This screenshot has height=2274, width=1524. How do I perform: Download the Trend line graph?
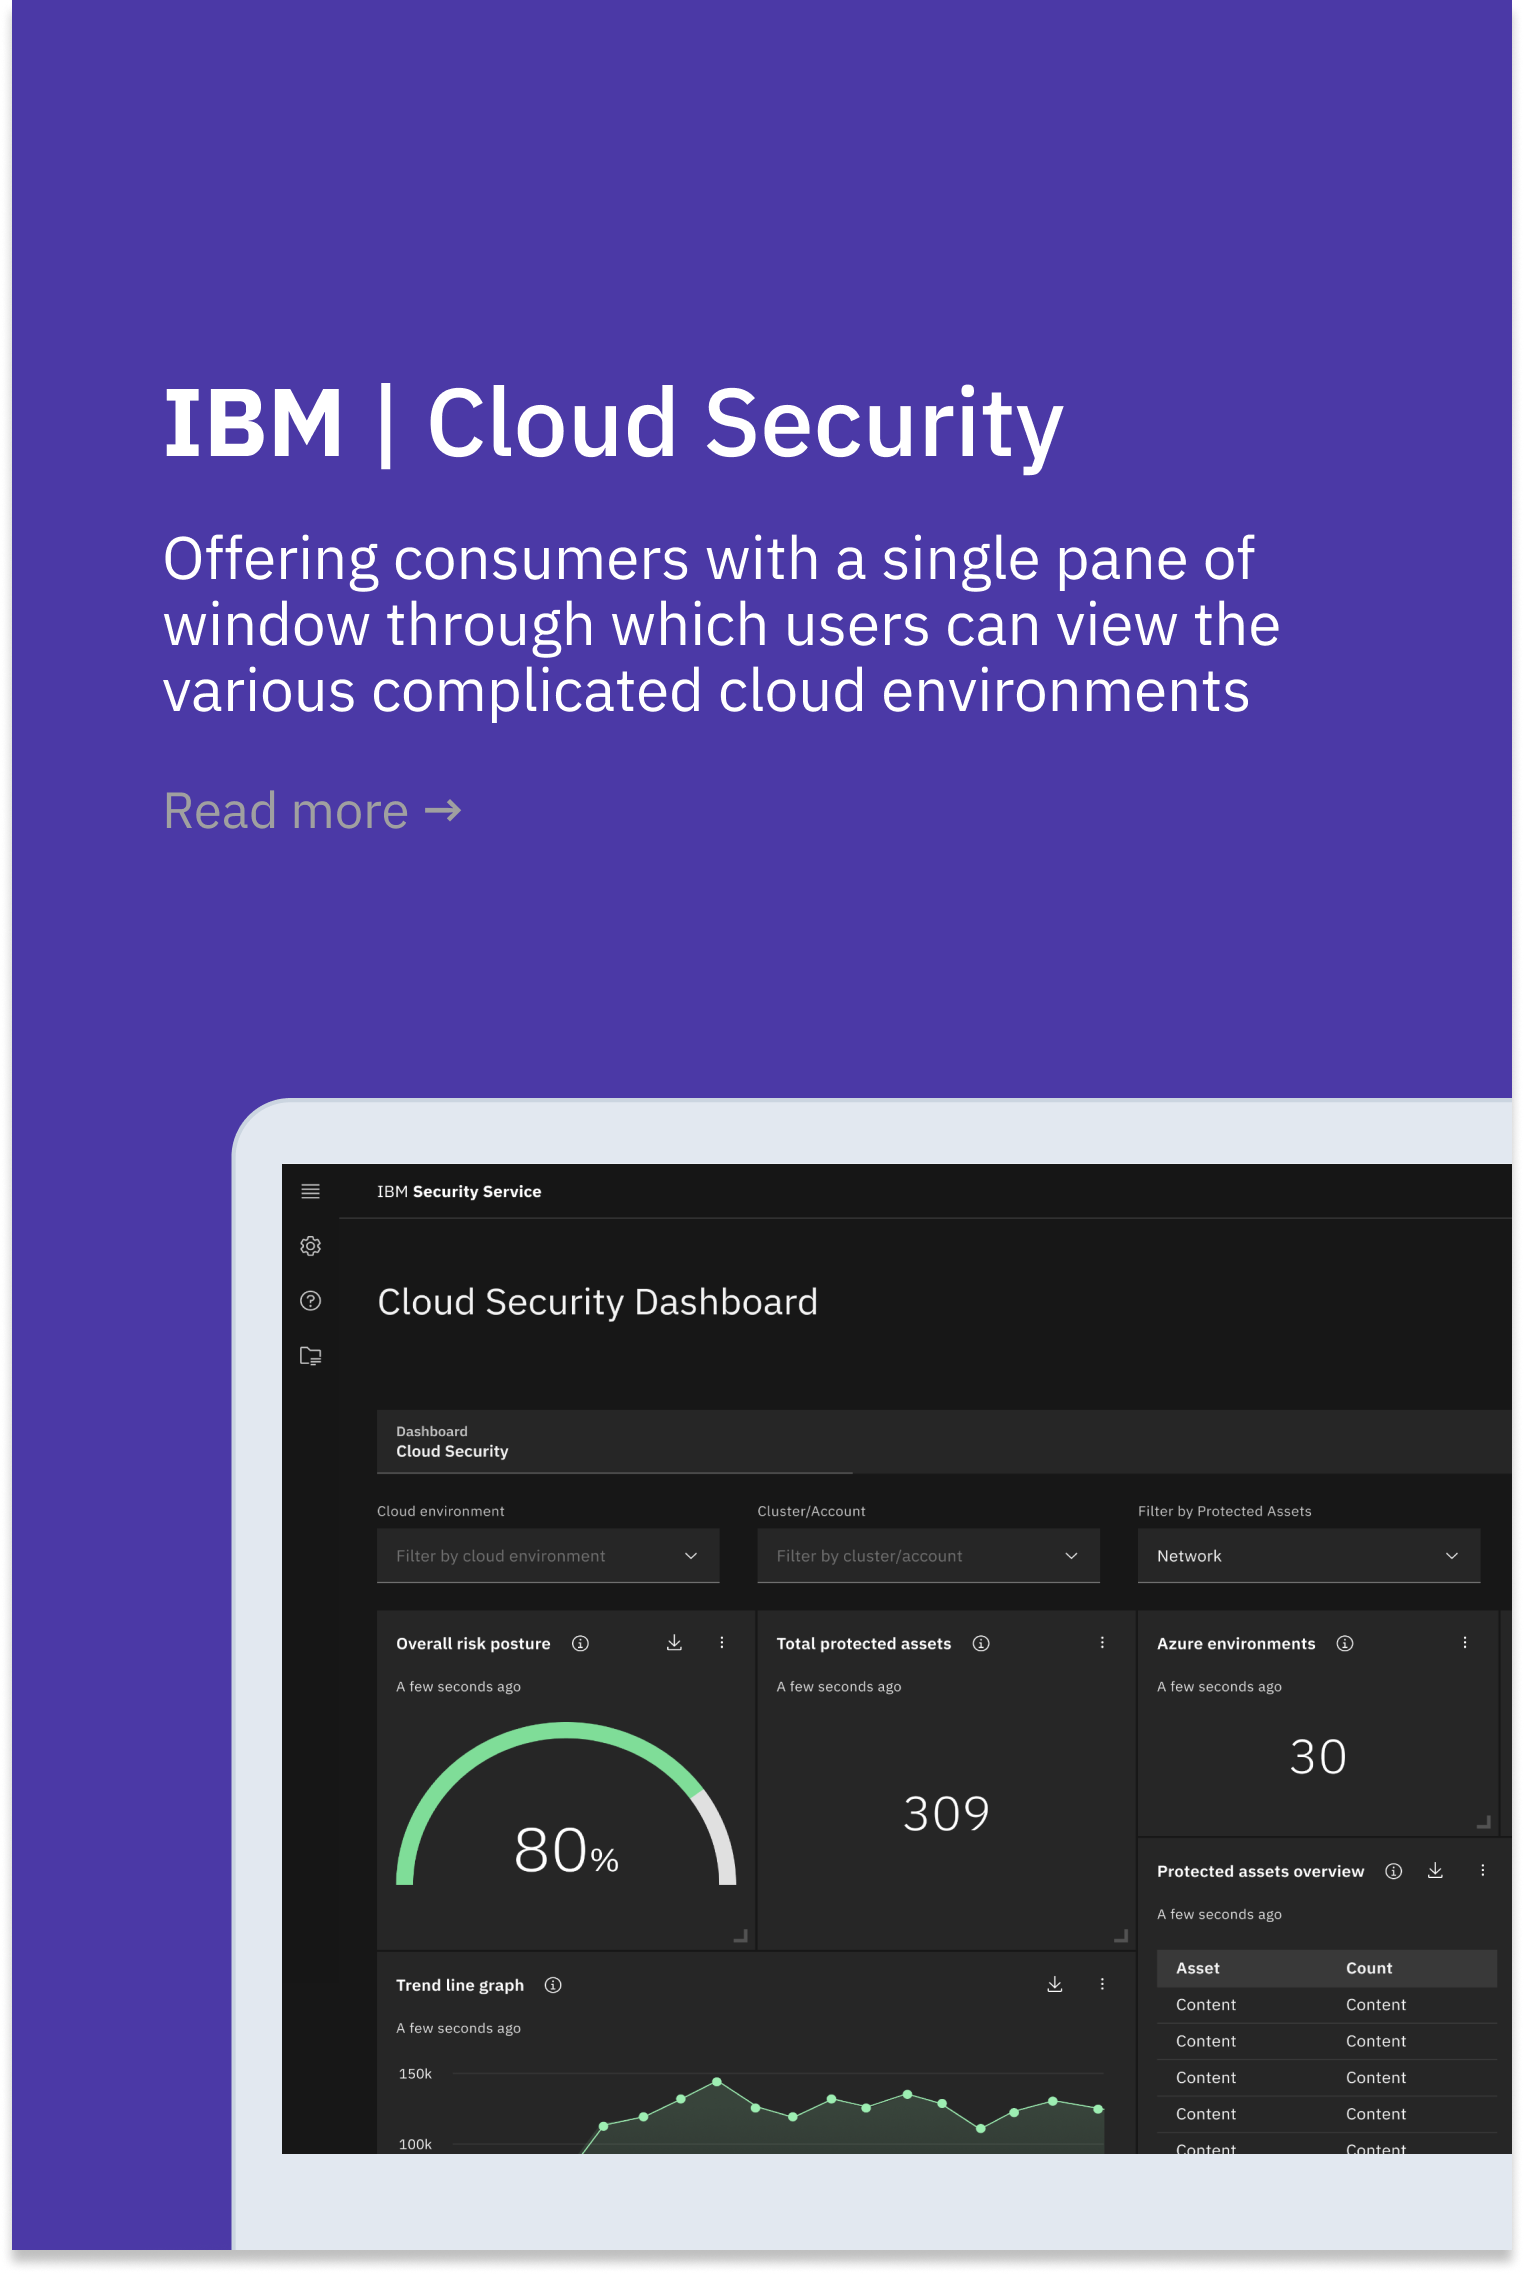[1054, 1985]
